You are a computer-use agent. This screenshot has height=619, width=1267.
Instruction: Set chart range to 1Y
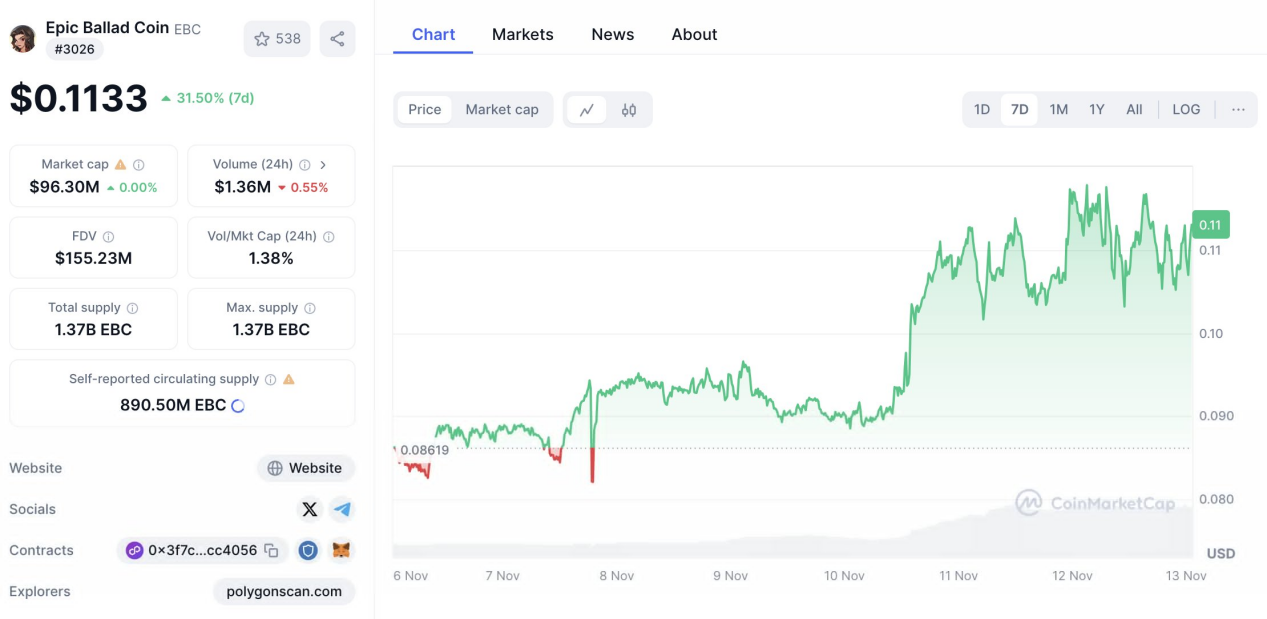coord(1097,110)
